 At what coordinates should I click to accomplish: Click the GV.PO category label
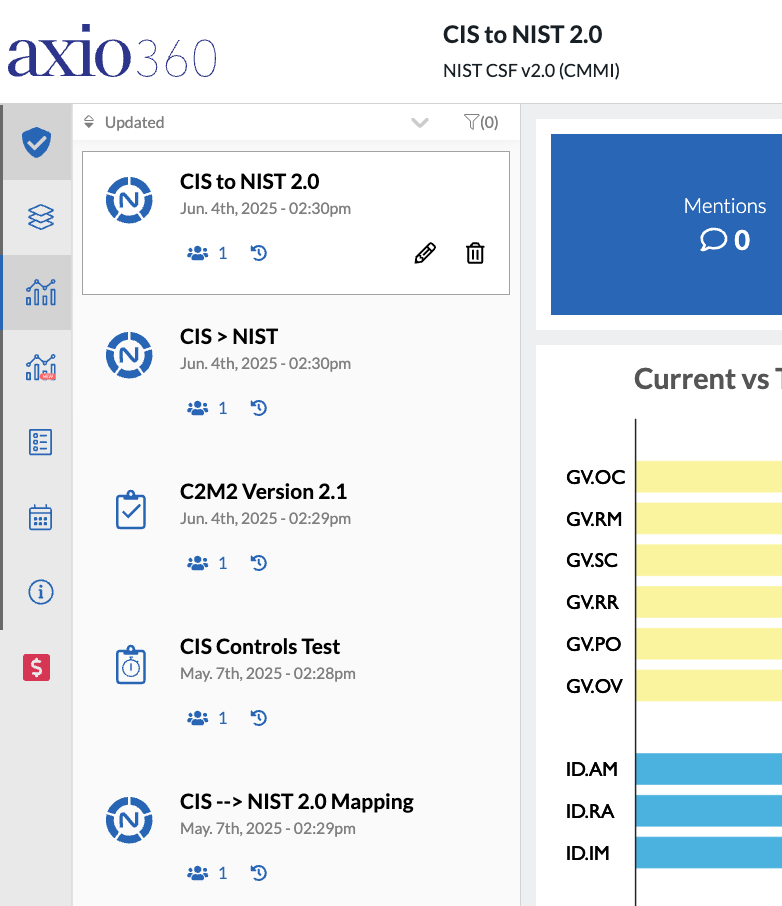point(594,644)
